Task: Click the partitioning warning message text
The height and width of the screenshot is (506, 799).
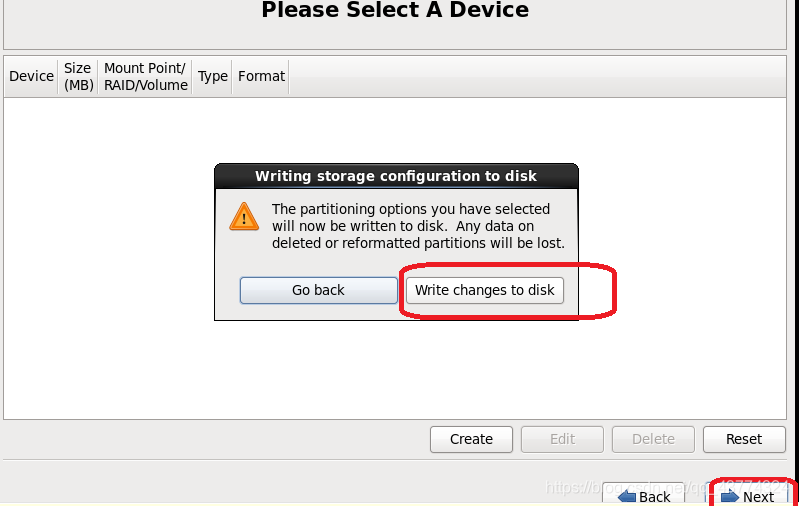Action: pos(418,226)
